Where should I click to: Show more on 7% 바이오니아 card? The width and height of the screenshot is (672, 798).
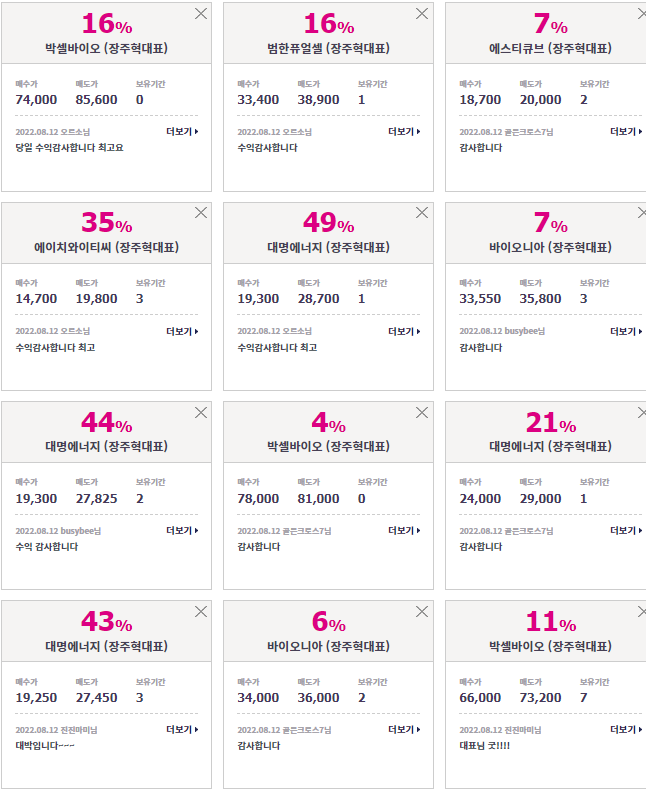626,331
